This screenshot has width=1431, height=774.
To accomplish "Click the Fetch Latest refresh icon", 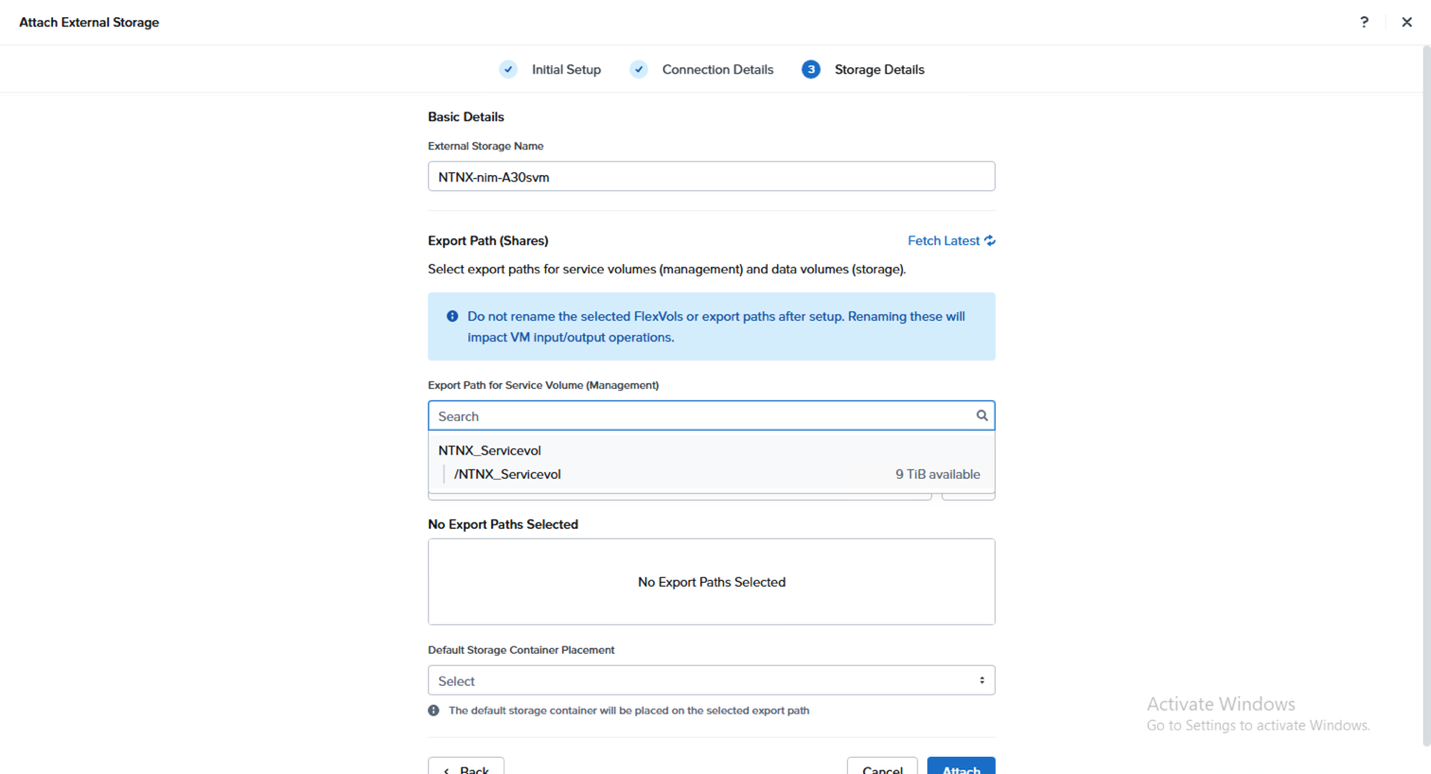I will pos(990,240).
